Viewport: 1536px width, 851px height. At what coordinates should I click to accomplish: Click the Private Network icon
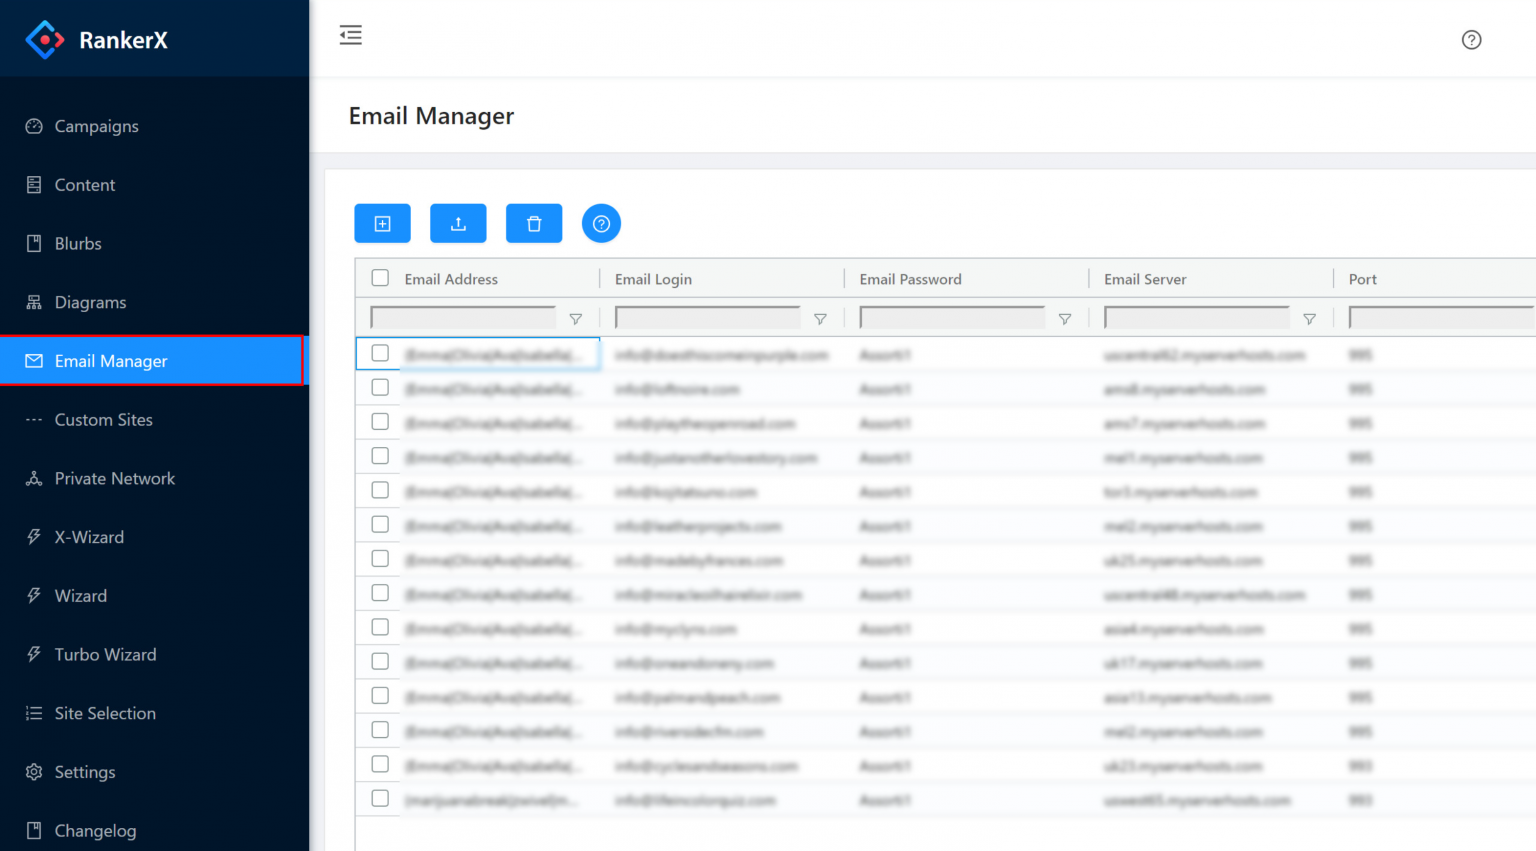tap(33, 478)
